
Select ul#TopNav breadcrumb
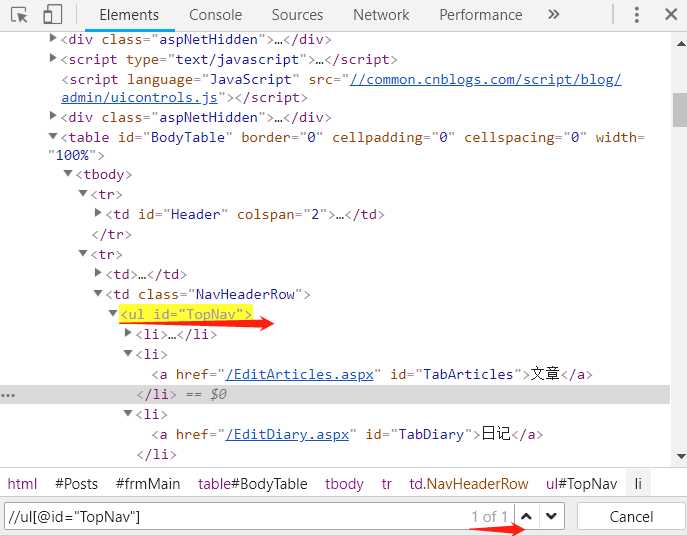pyautogui.click(x=581, y=484)
